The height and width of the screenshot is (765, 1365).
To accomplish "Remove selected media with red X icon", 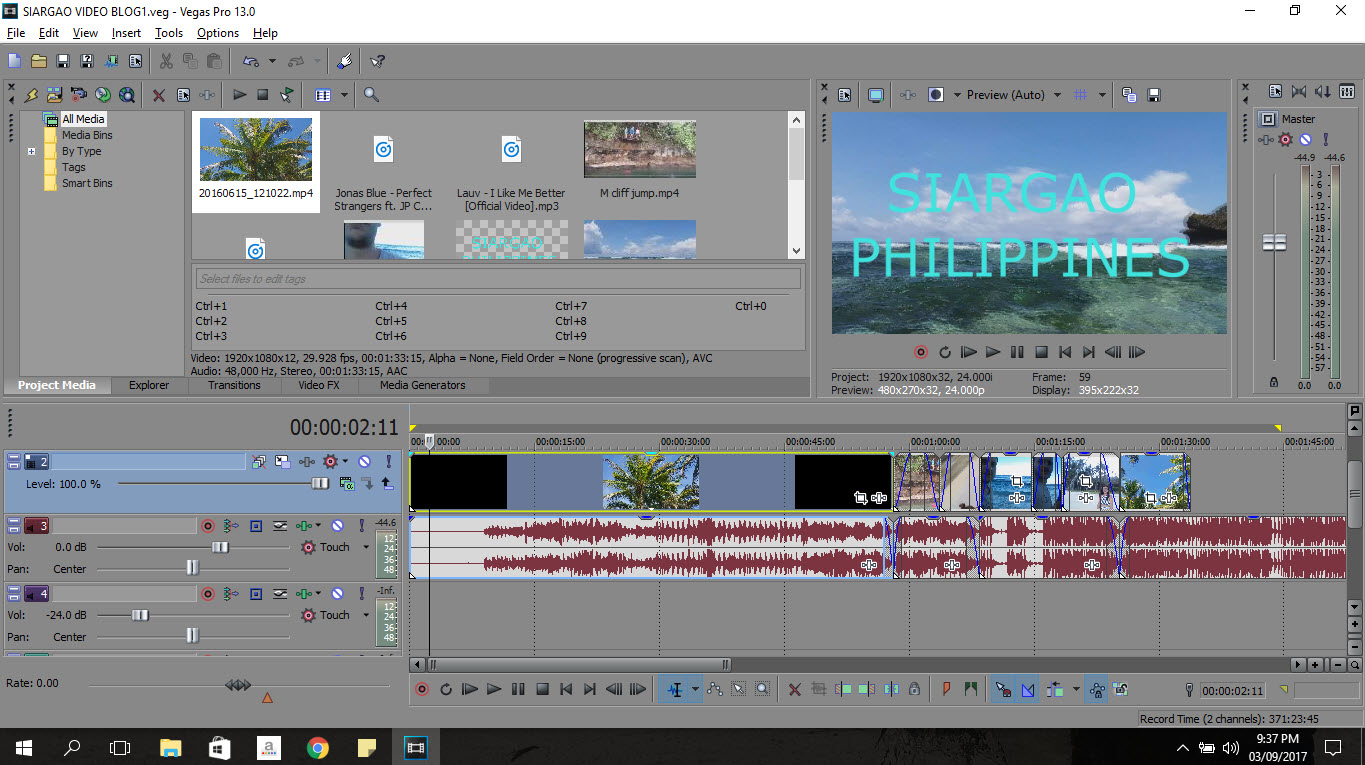I will pos(159,95).
